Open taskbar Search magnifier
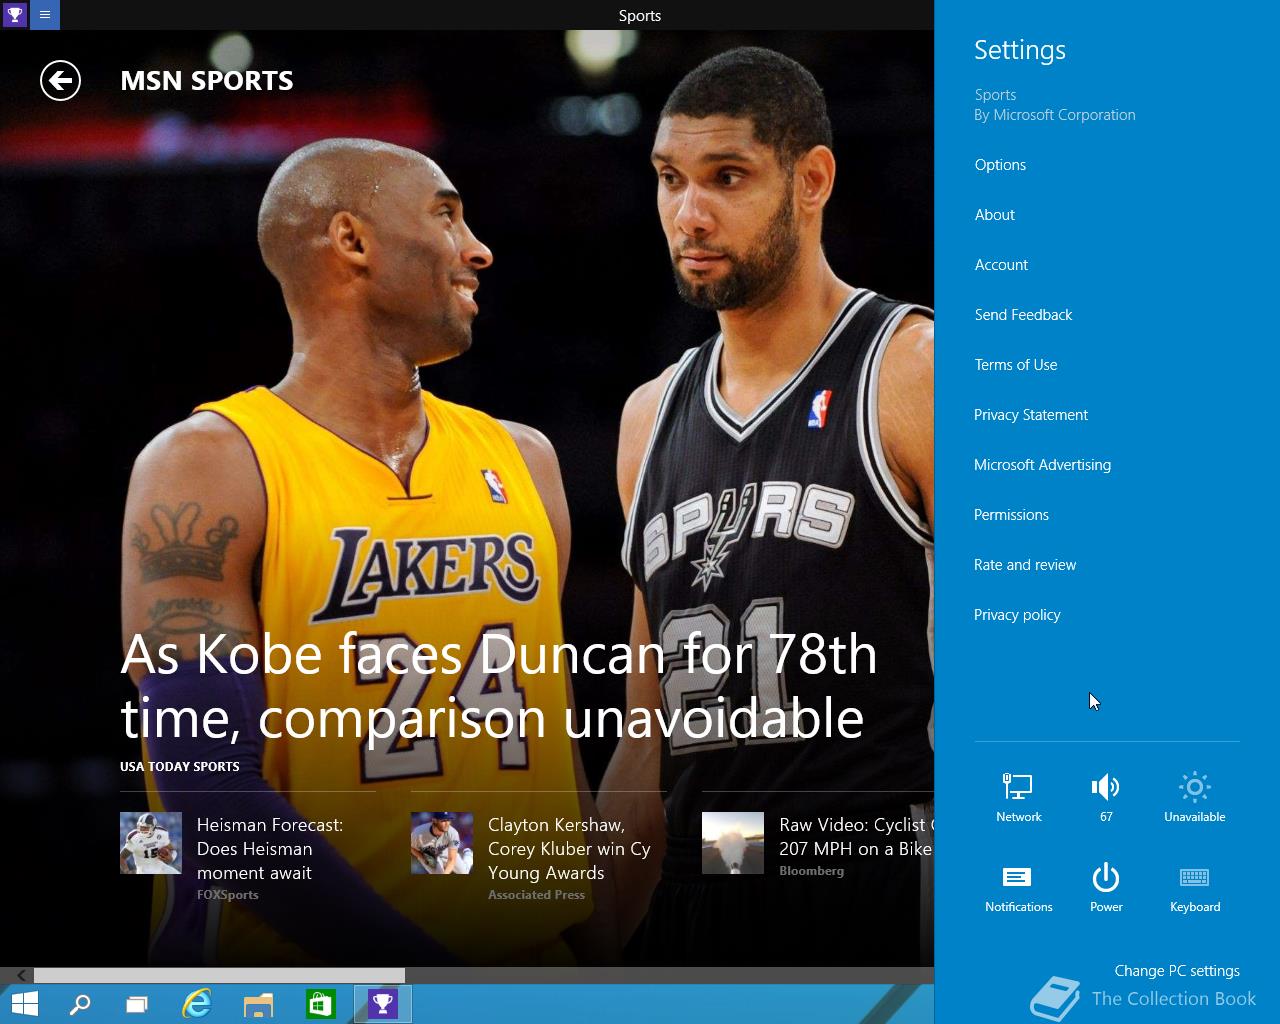The width and height of the screenshot is (1280, 1024). [x=79, y=1004]
